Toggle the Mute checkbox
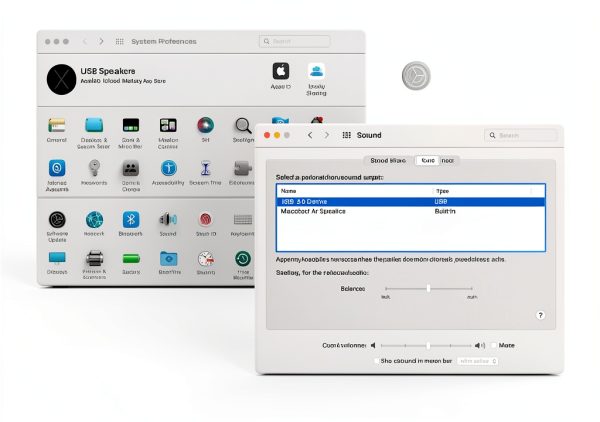 [494, 345]
